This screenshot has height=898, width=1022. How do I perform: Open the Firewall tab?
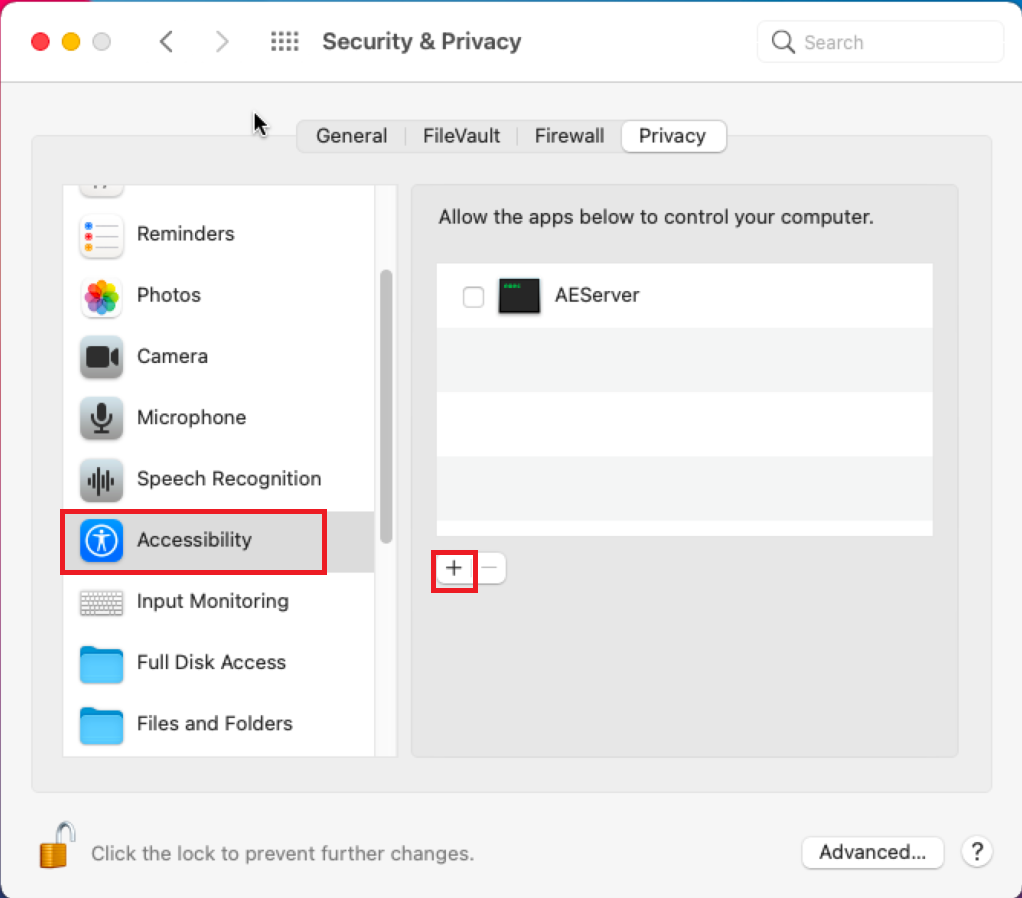[x=569, y=136]
